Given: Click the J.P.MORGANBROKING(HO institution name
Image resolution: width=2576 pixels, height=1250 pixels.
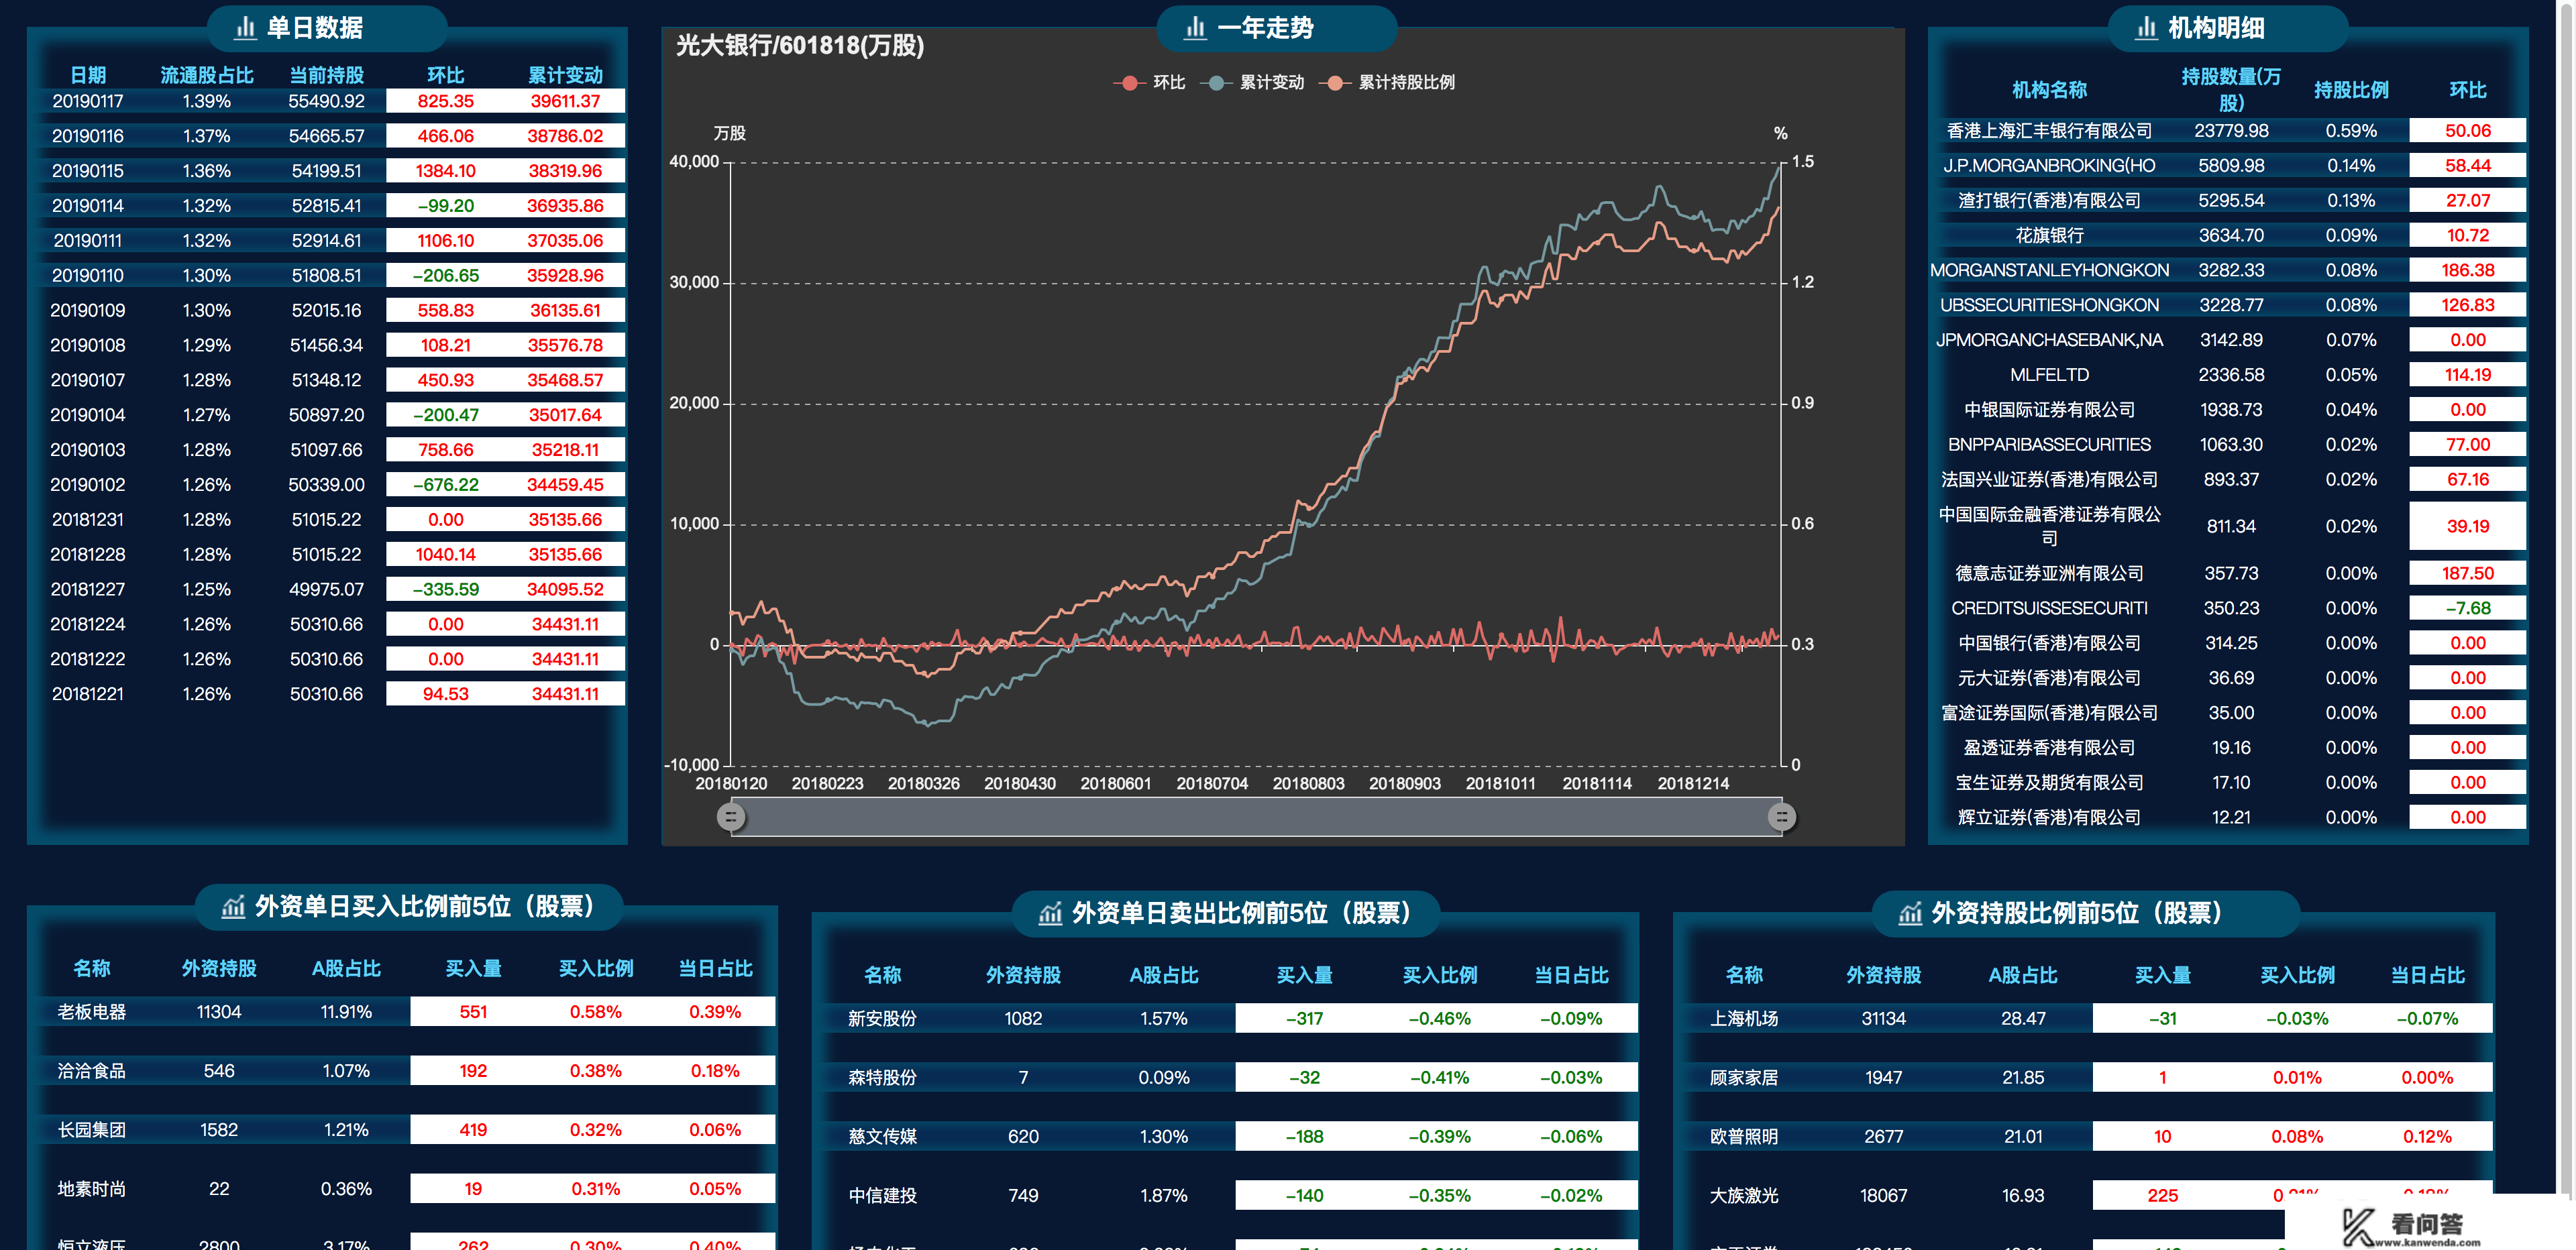Looking at the screenshot, I should [2049, 166].
